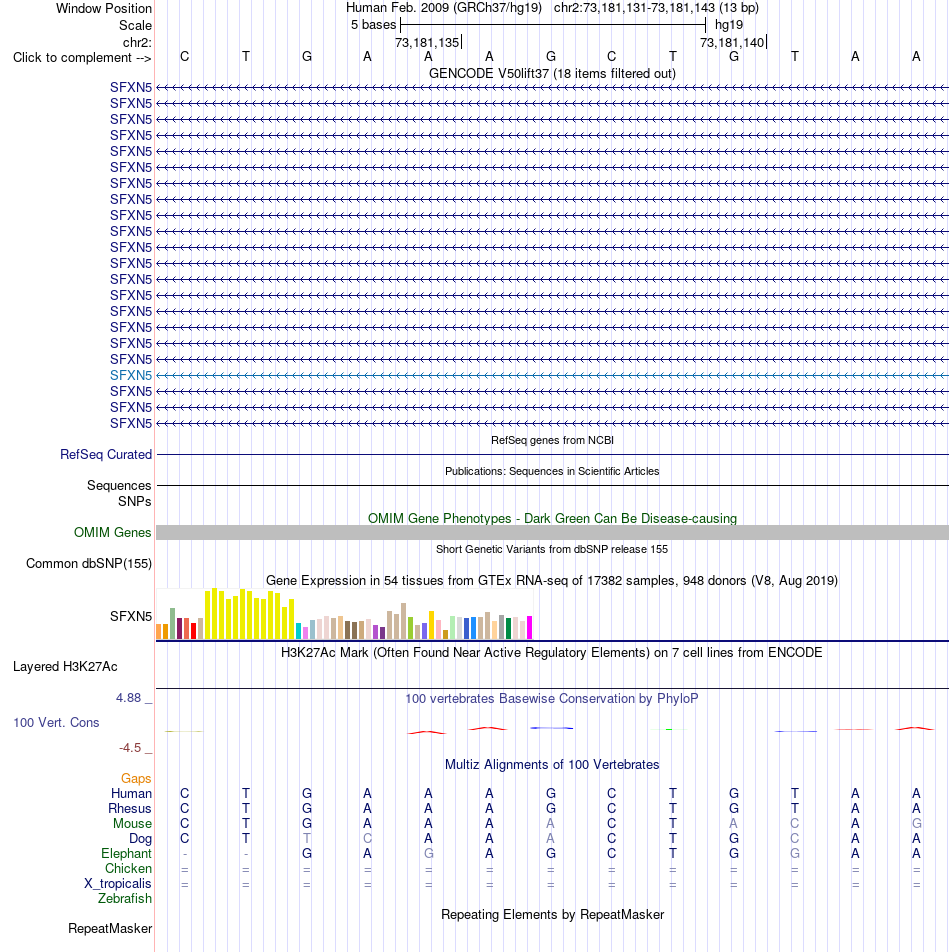Click the 'H3K27Ac Mark' ENCODE track title
950x952 pixels.
552,653
